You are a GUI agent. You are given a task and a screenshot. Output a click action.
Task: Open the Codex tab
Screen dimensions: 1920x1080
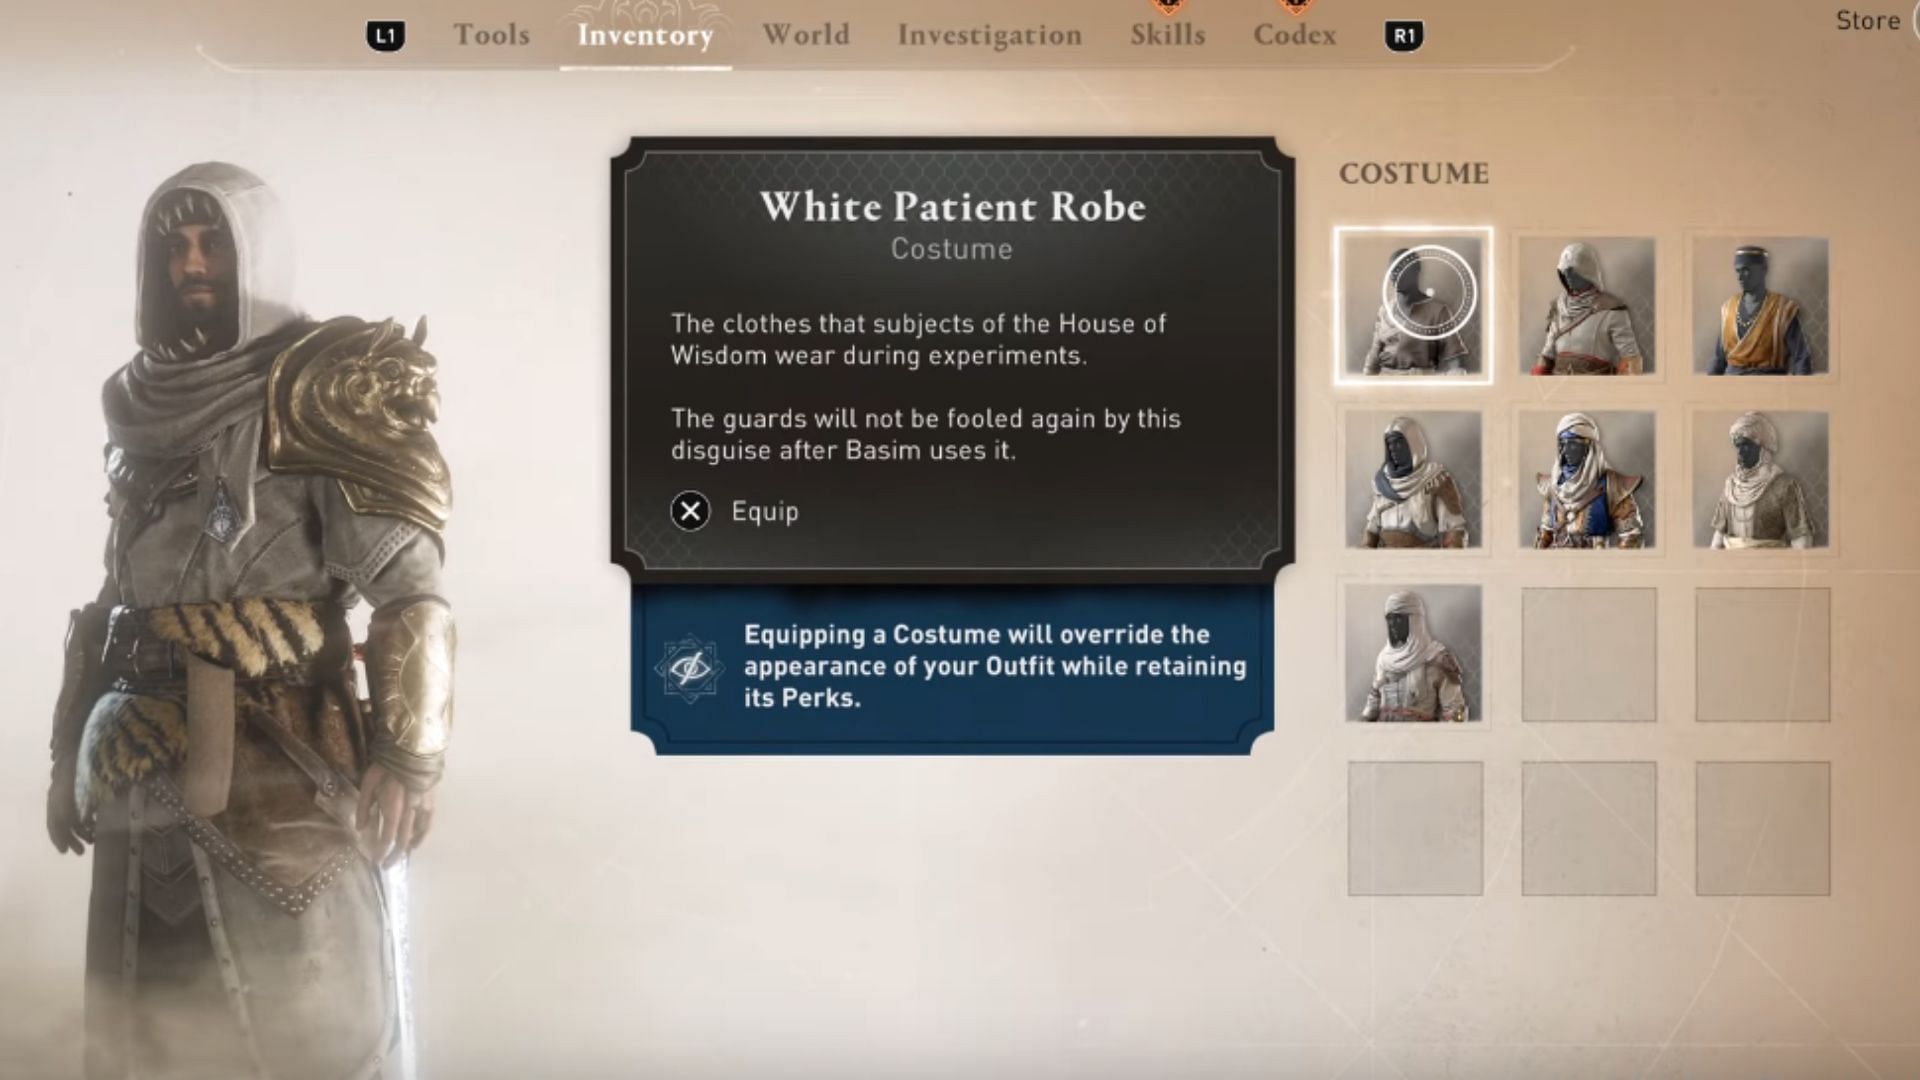pyautogui.click(x=1295, y=35)
